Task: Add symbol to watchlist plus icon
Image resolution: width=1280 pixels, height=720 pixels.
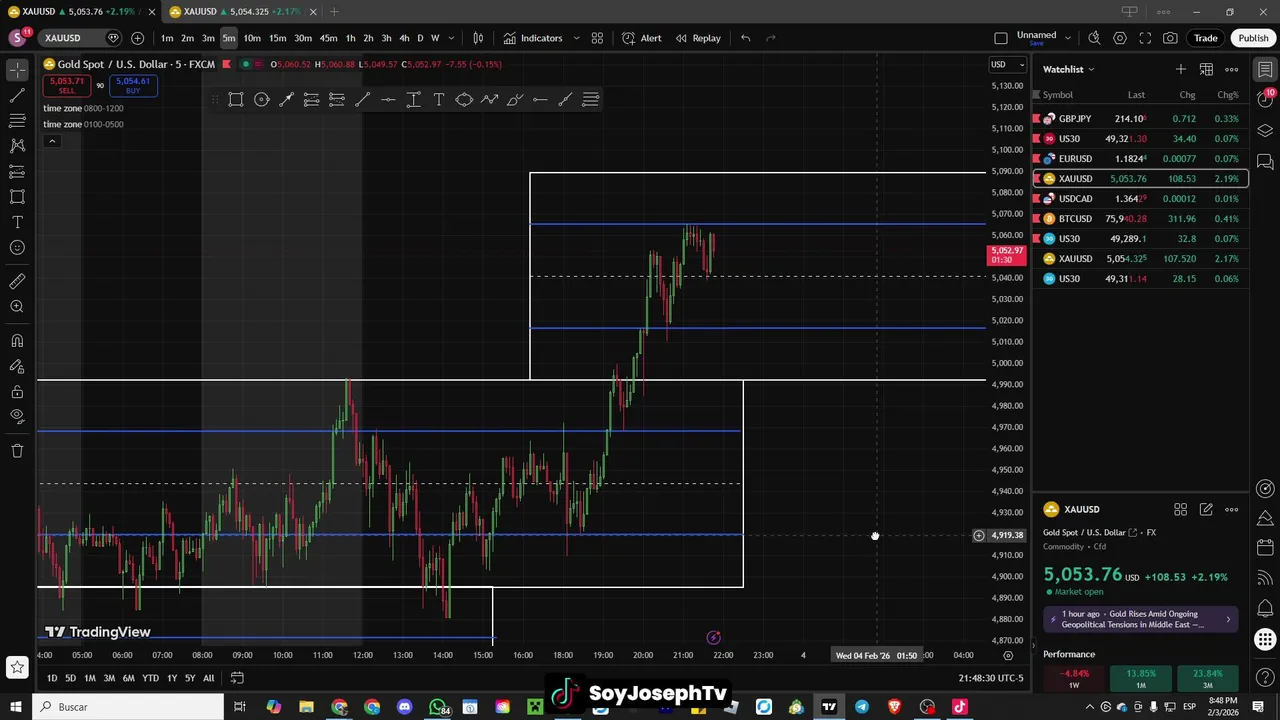Action: (1181, 69)
